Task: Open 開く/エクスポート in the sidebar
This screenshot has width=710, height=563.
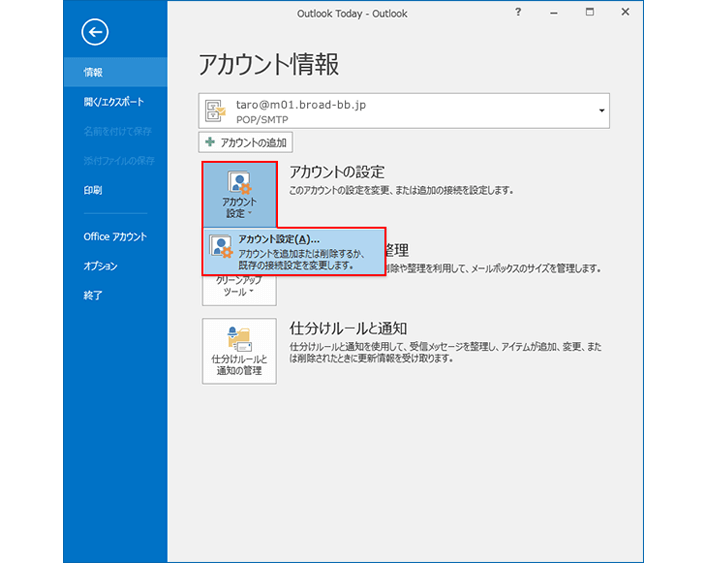Action: coord(113,102)
